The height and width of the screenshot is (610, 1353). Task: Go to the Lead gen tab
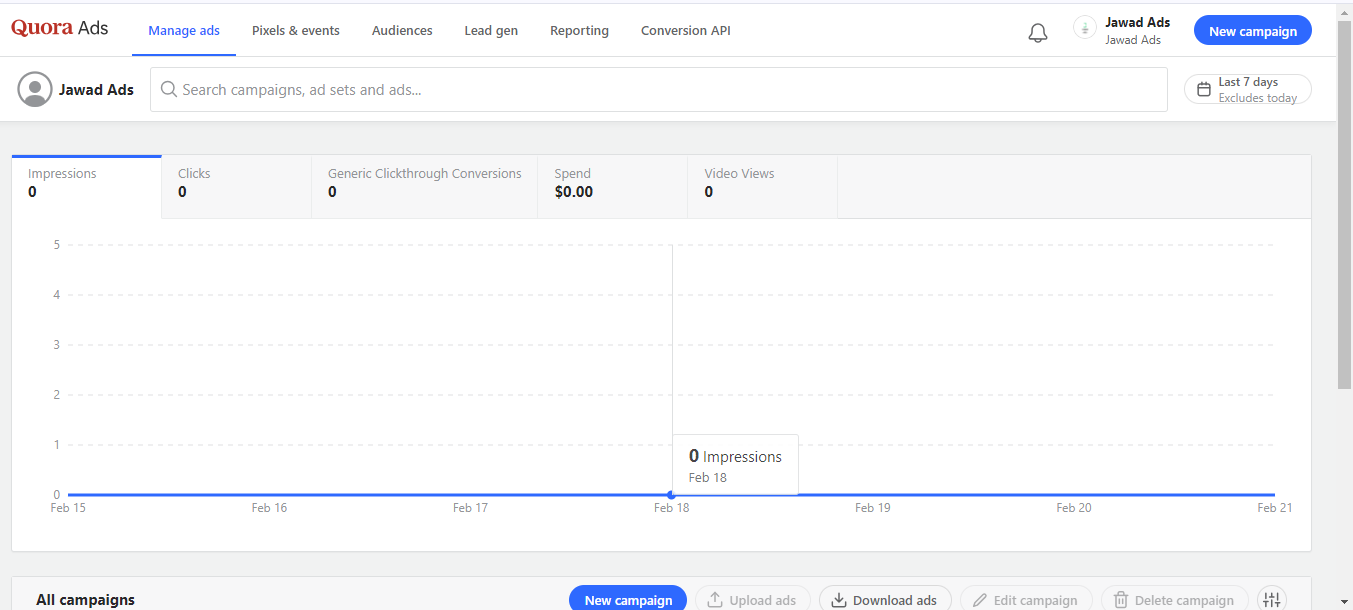pos(491,31)
